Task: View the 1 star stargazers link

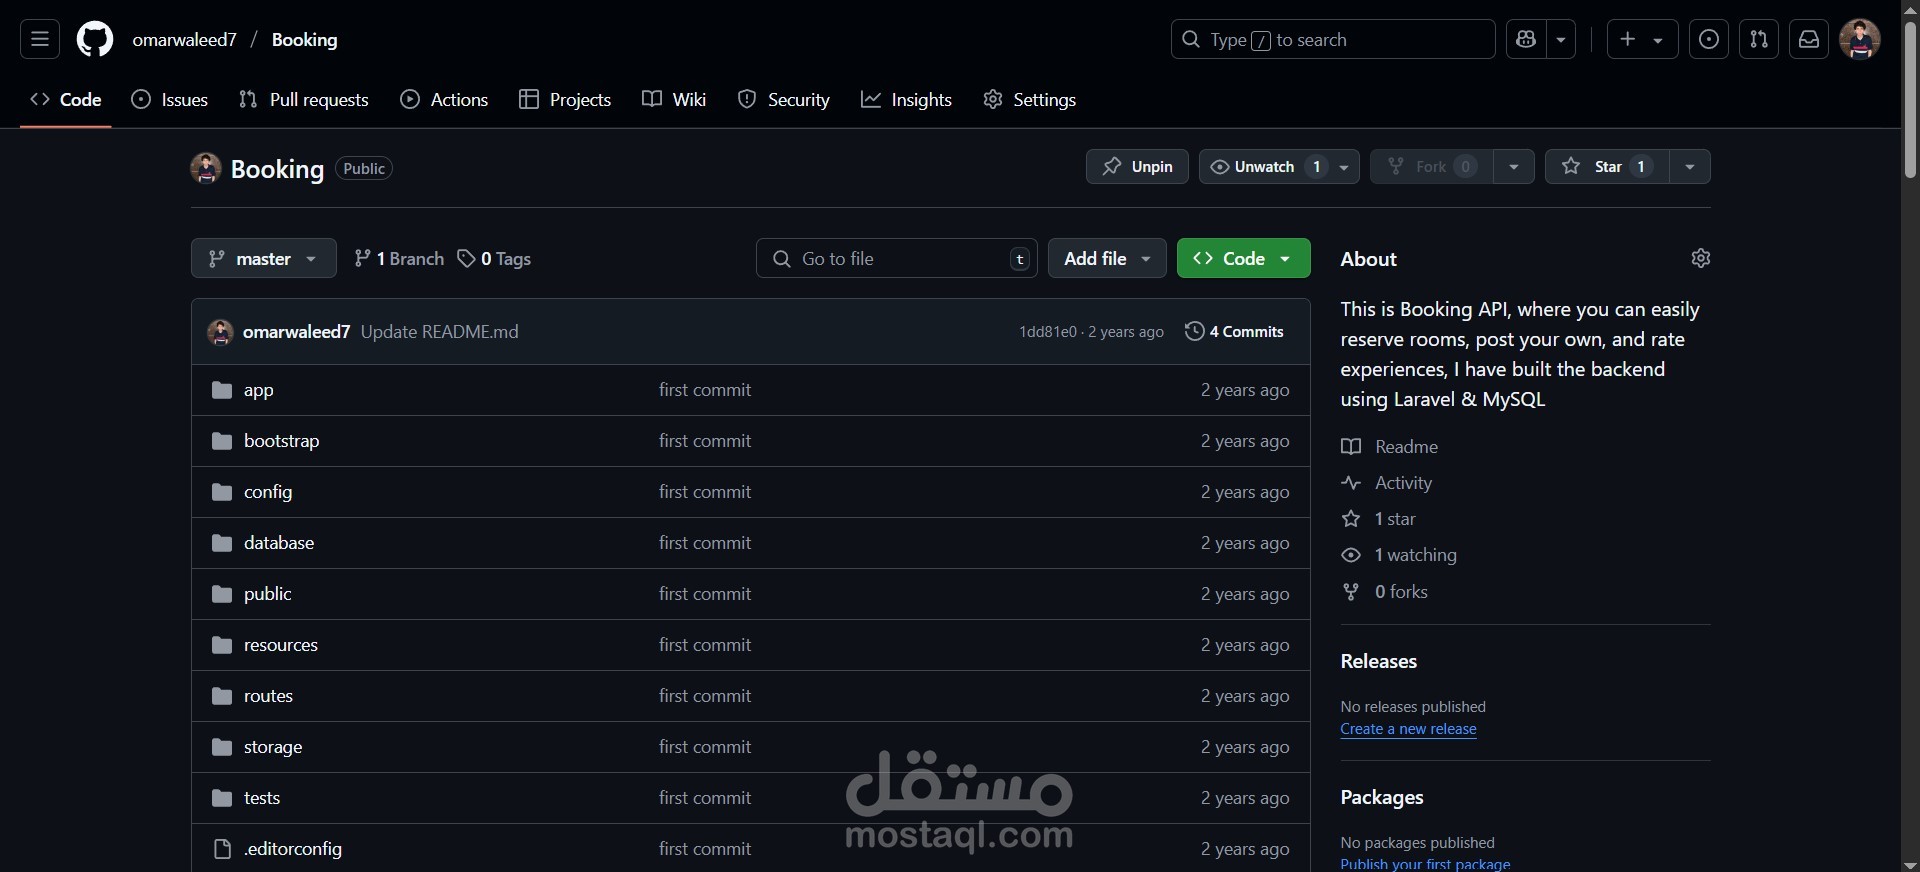Action: [1378, 519]
